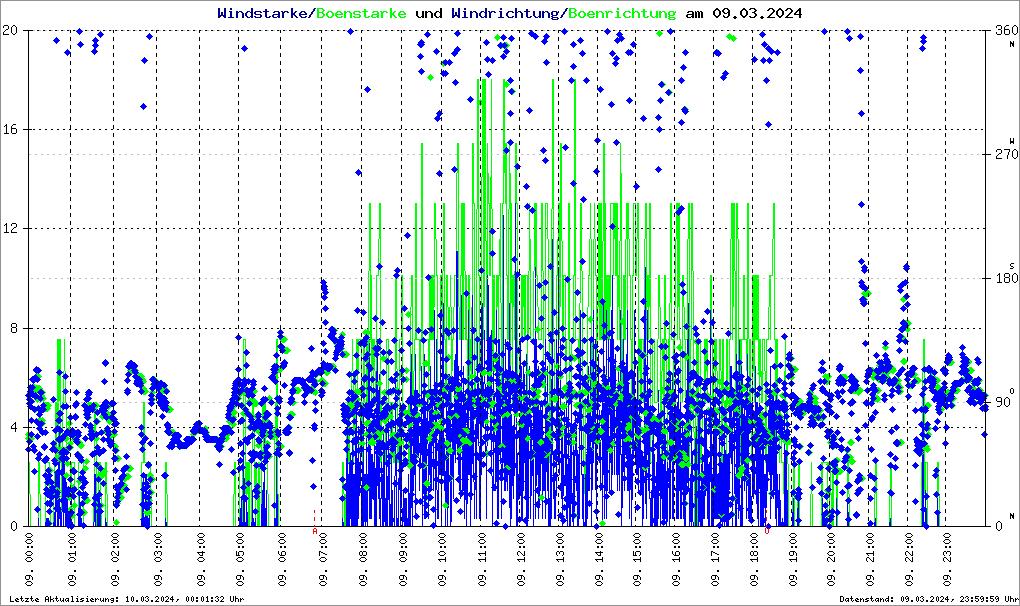Select the 12:00 time axis label
The height and width of the screenshot is (606, 1020).
(x=521, y=559)
